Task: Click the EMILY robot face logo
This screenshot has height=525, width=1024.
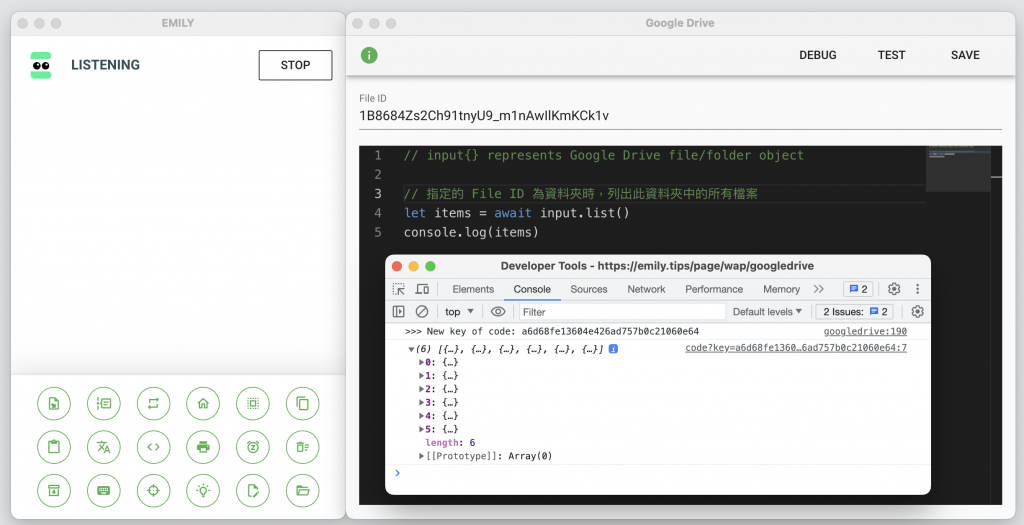Action: pyautogui.click(x=41, y=65)
